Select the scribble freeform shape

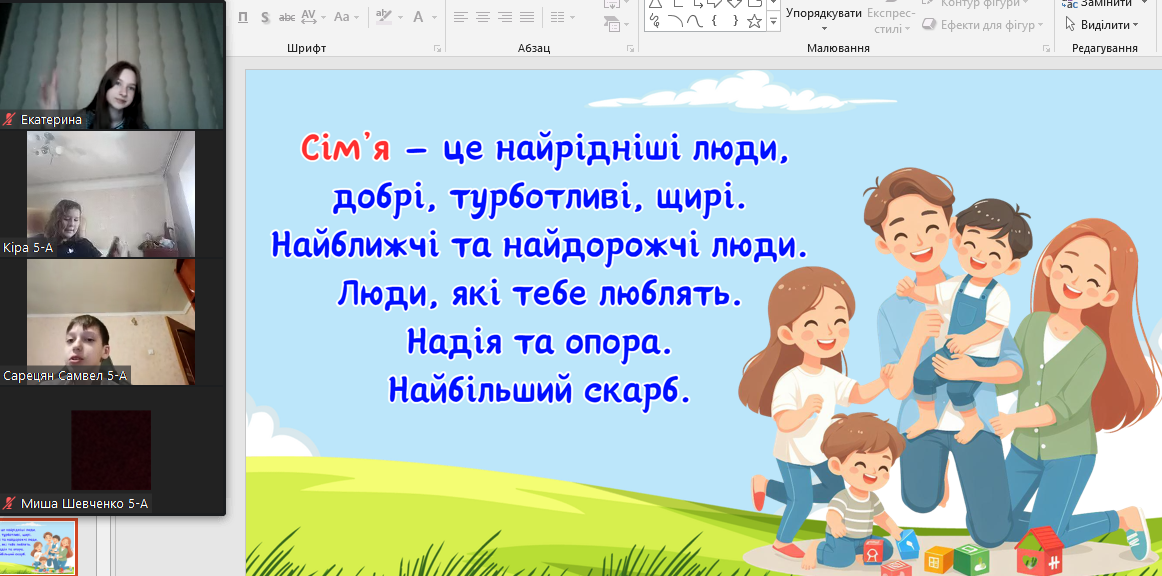pyautogui.click(x=655, y=21)
